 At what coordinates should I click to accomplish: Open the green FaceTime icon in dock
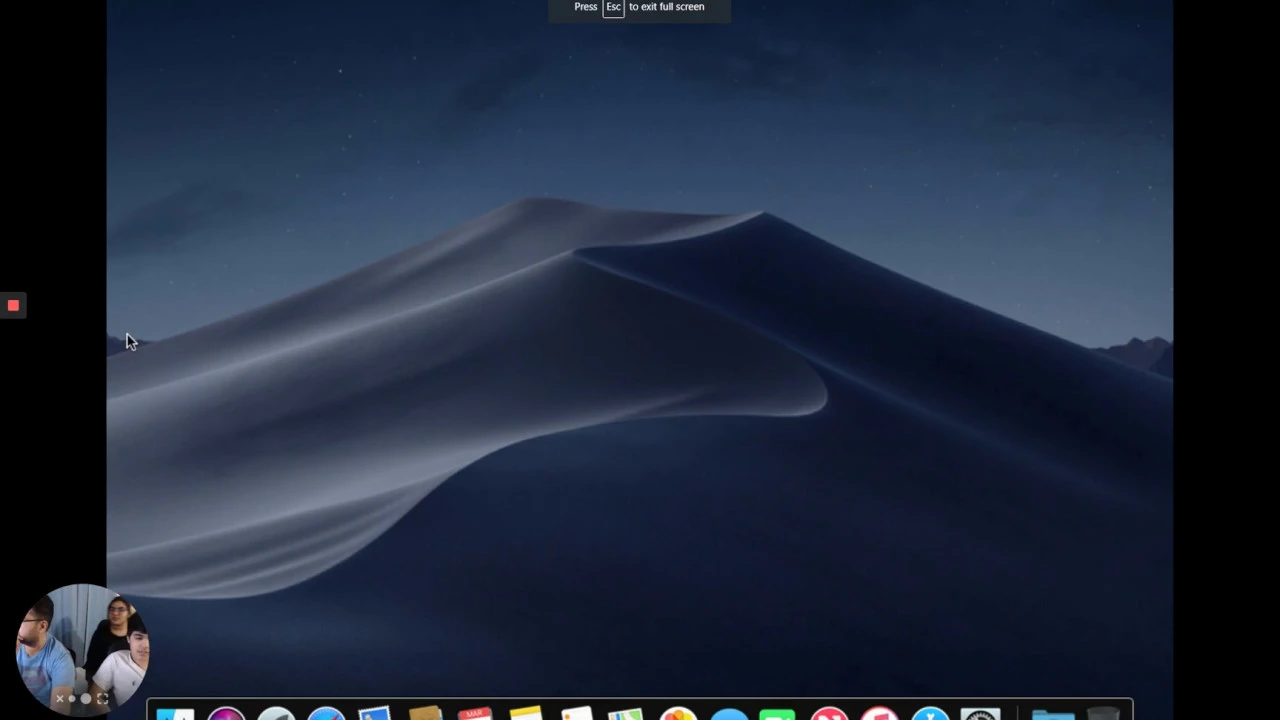pyautogui.click(x=778, y=714)
